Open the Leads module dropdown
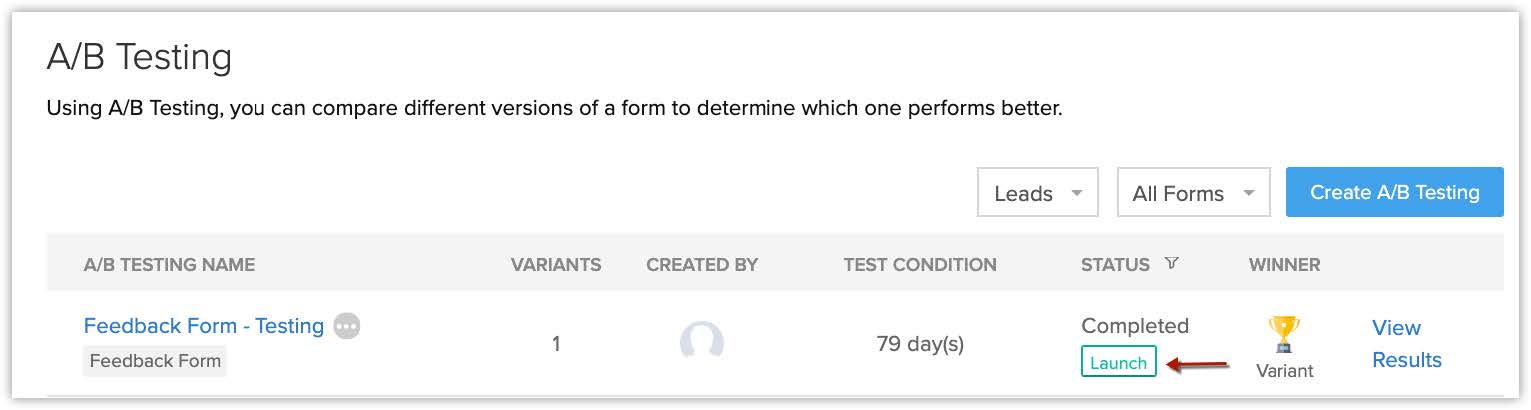 [x=1037, y=193]
